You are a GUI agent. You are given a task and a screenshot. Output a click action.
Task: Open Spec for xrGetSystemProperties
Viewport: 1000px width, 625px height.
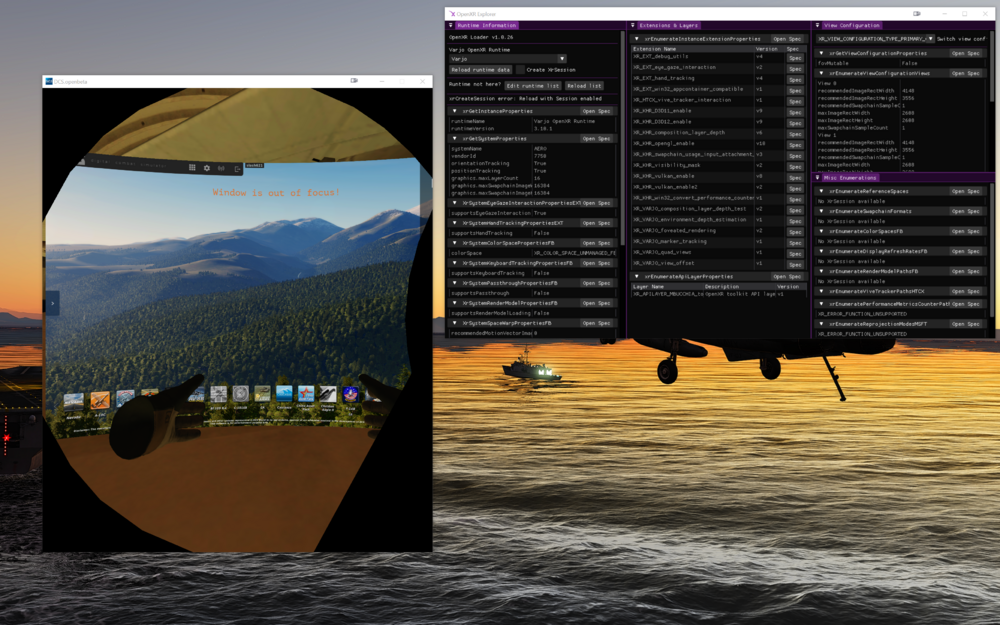(596, 138)
